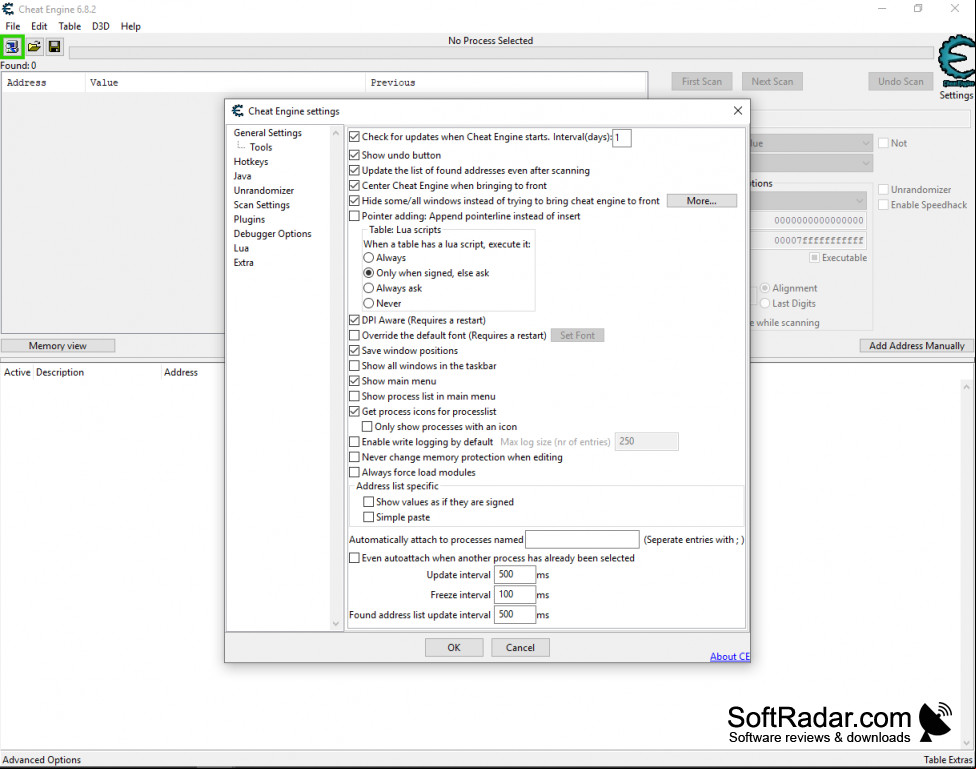Open the Extra settings page
The width and height of the screenshot is (976, 769).
tap(243, 263)
